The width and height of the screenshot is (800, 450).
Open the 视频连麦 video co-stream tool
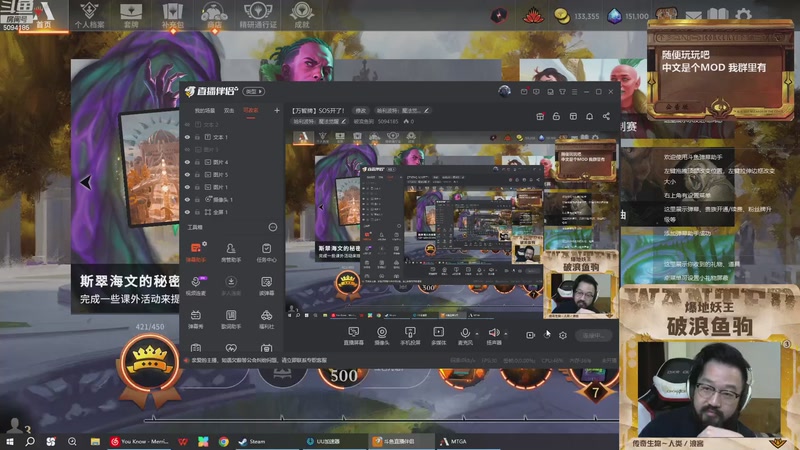[x=196, y=286]
